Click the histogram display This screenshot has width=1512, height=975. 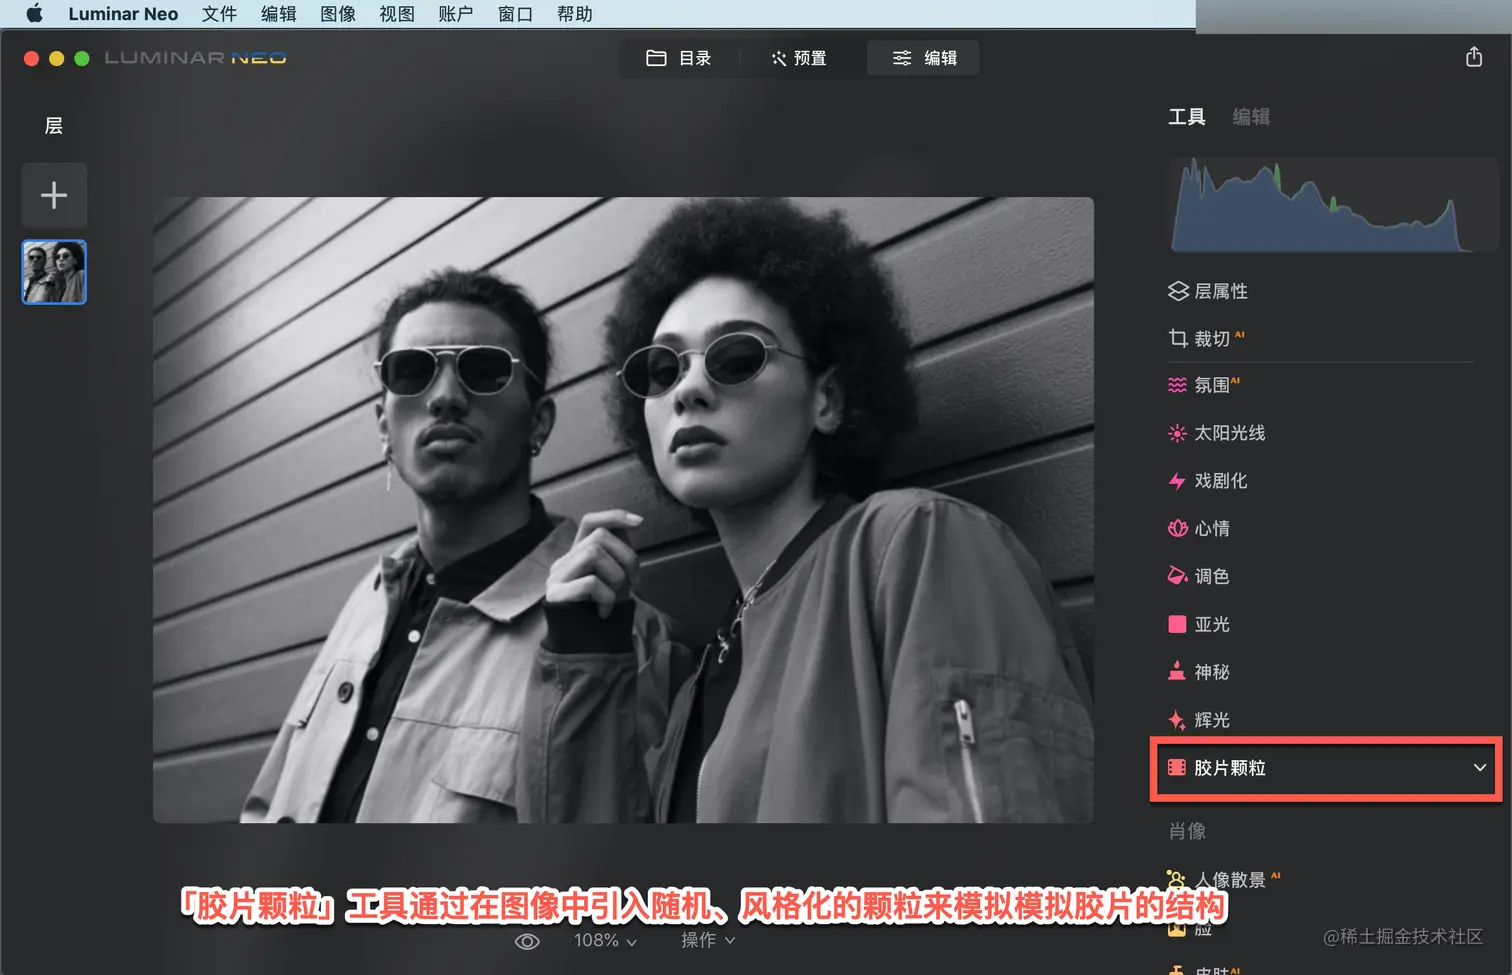[1332, 205]
